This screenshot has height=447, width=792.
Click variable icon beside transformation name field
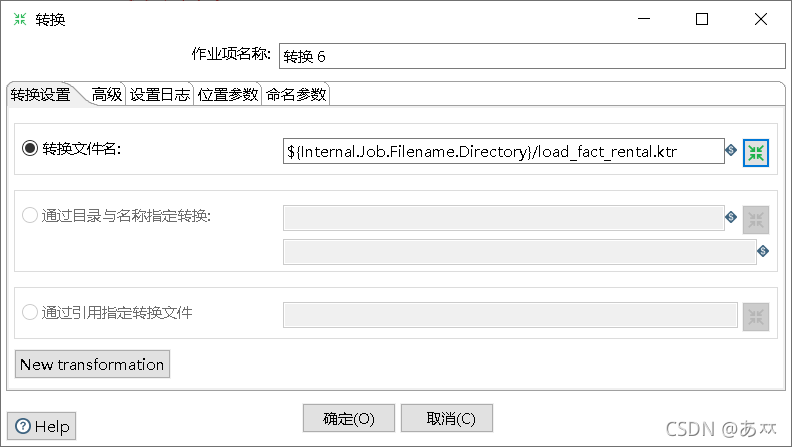tap(763, 251)
